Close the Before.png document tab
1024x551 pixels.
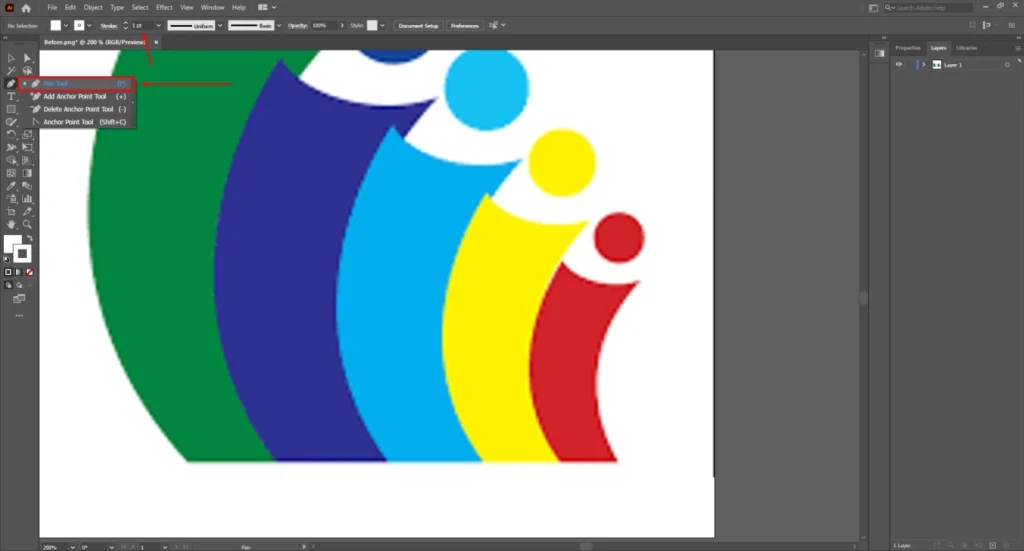(x=156, y=42)
